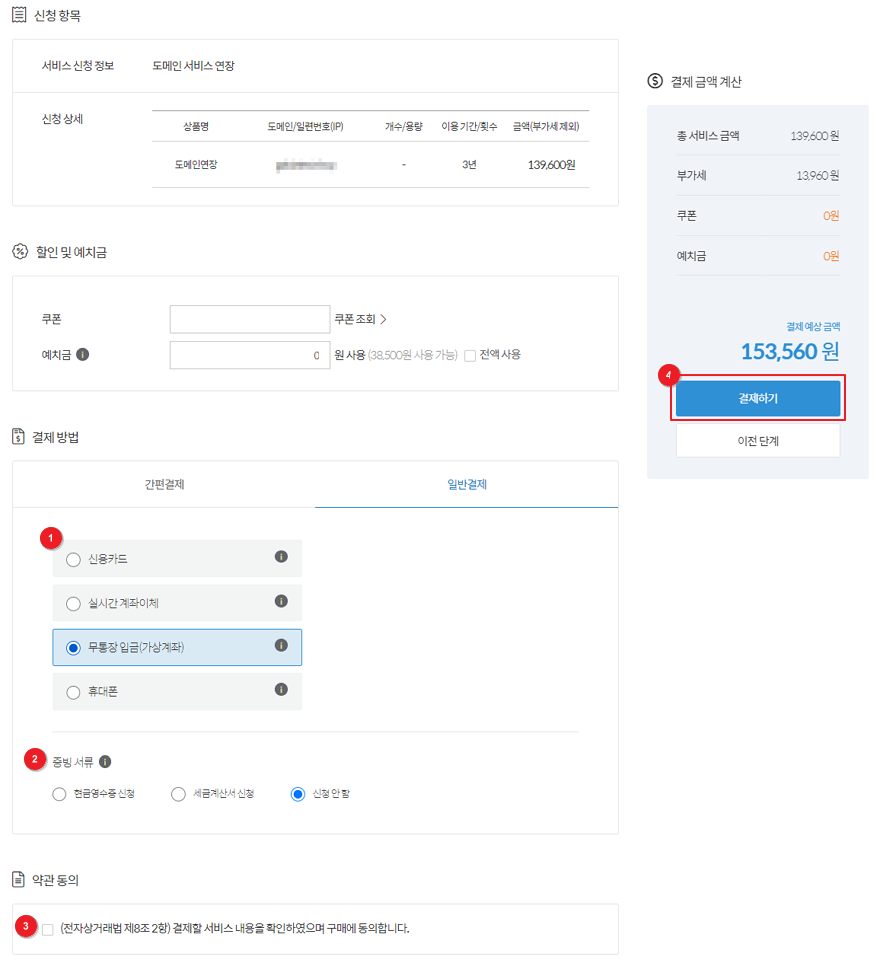Open 쿠폰 조회 link
This screenshot has width=880, height=966.
(x=360, y=319)
